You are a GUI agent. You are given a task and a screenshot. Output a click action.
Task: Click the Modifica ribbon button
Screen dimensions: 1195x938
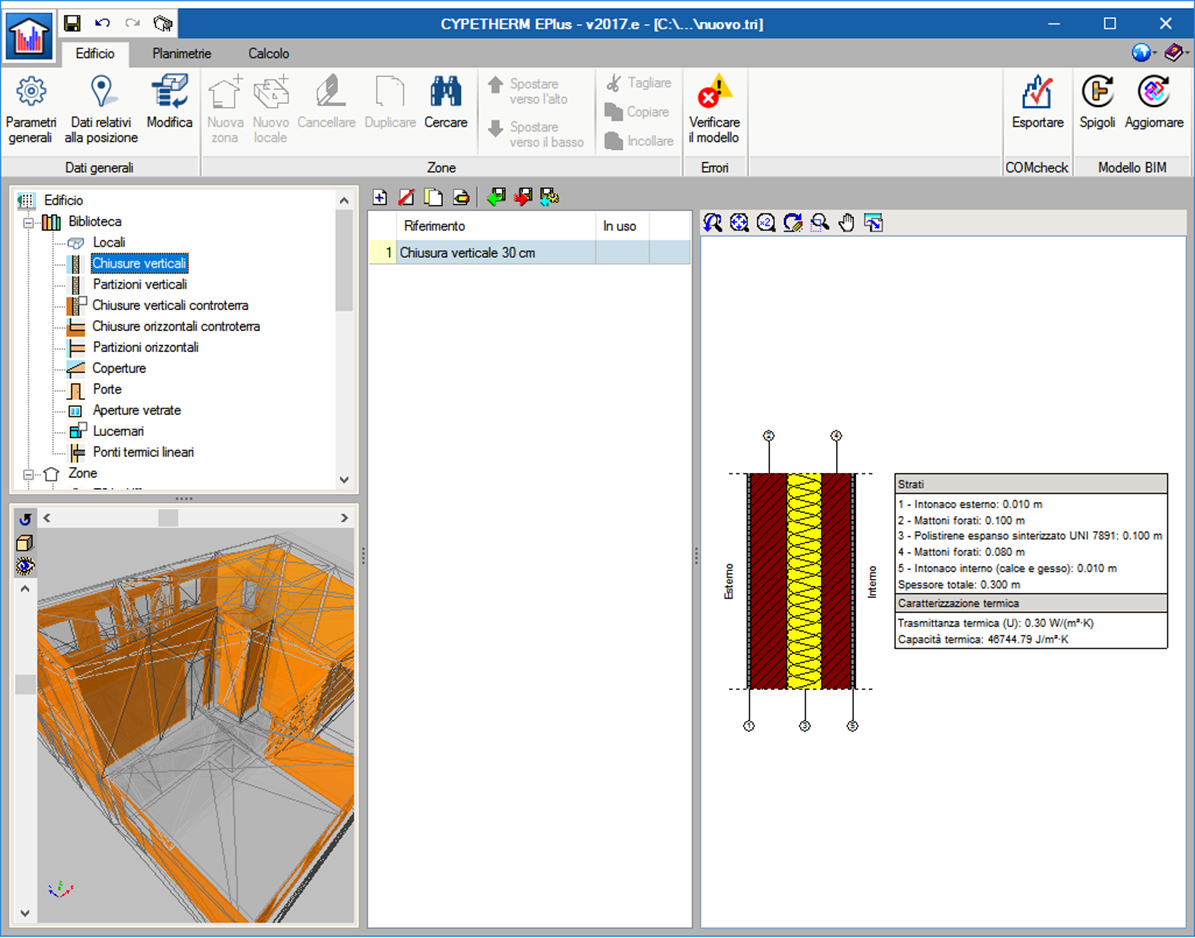tap(169, 102)
